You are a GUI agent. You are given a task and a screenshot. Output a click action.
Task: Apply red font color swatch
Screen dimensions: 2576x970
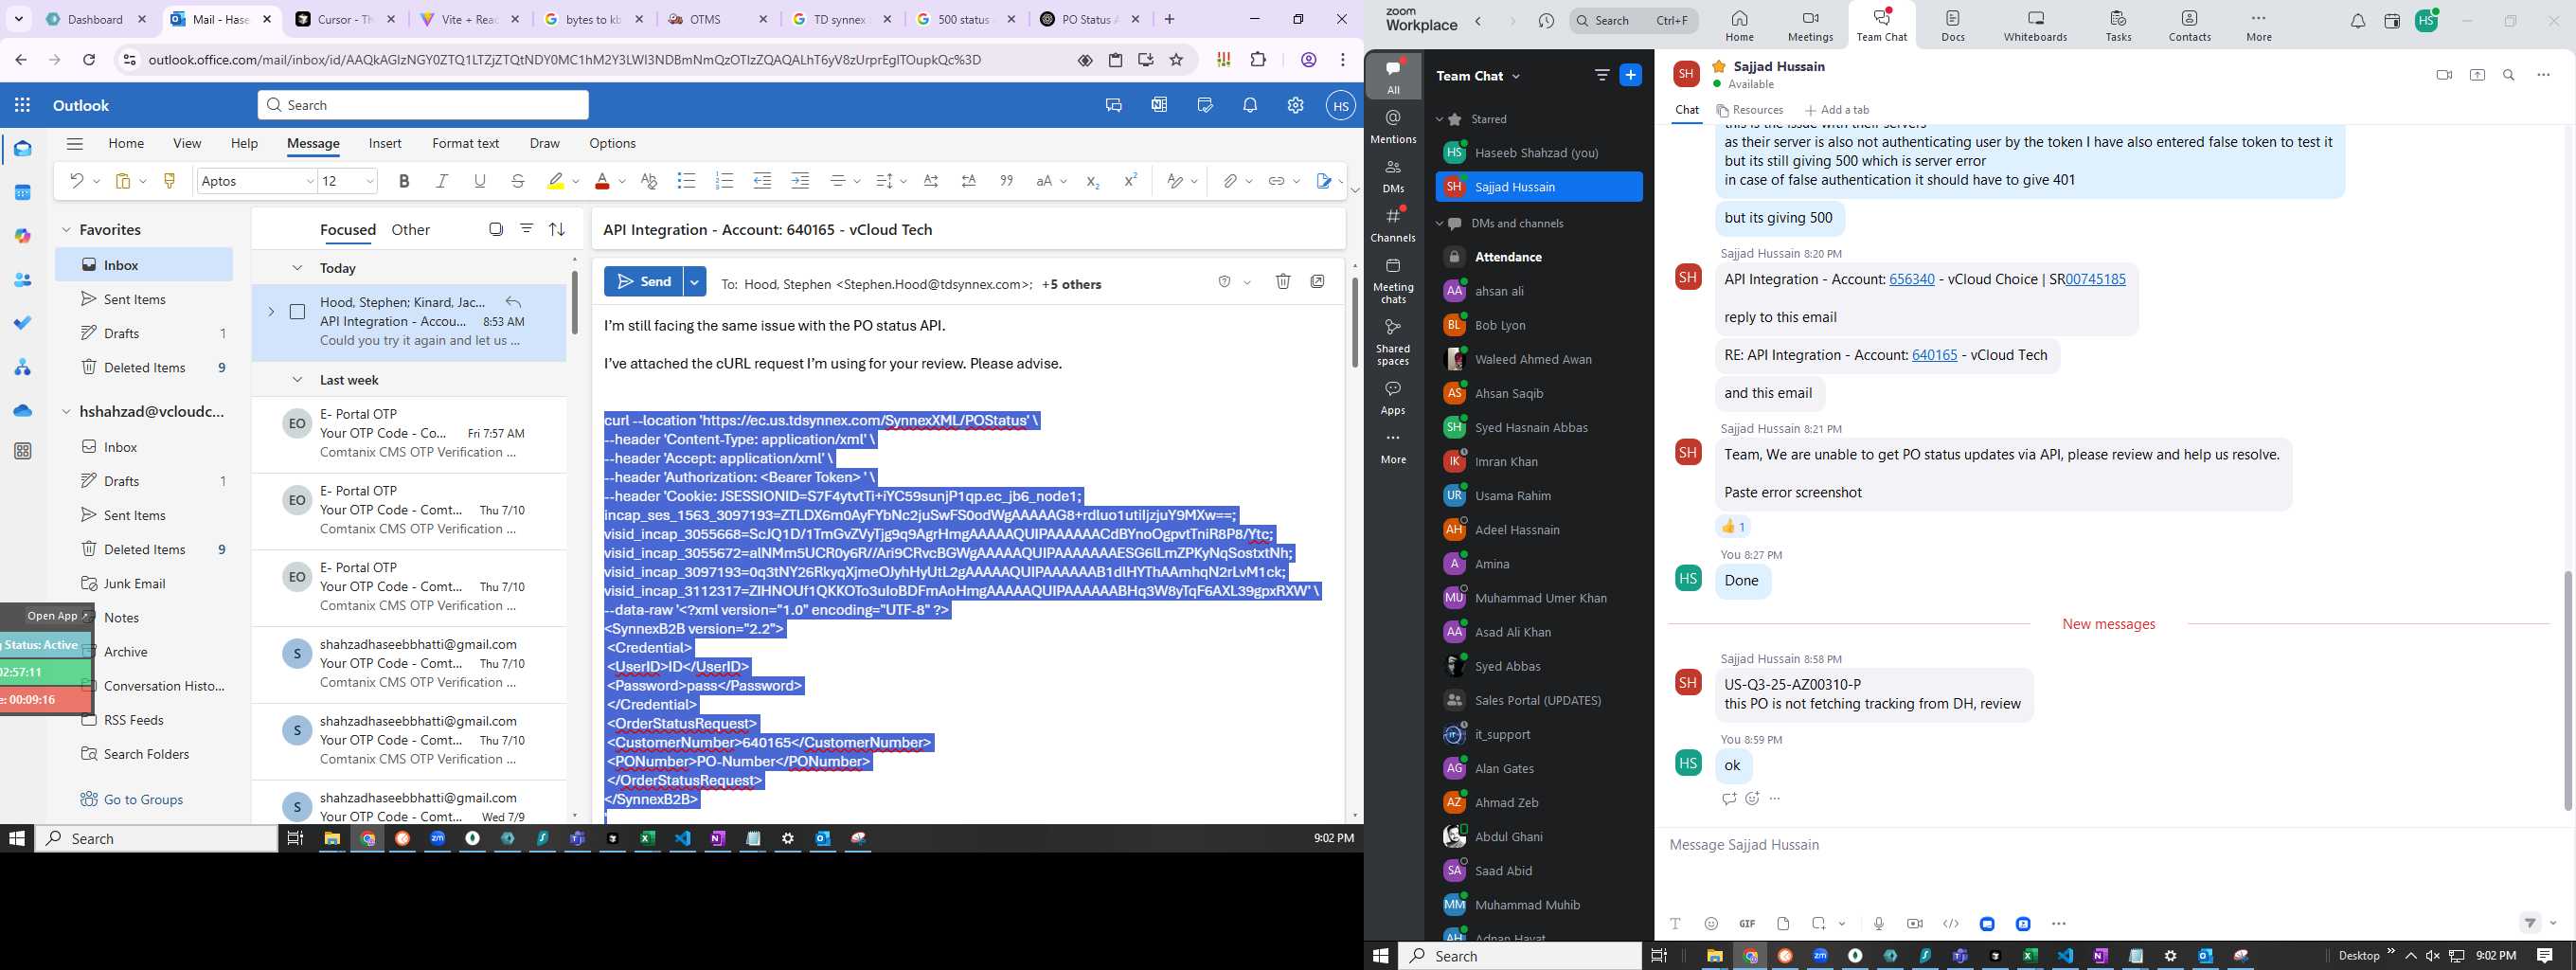point(602,181)
